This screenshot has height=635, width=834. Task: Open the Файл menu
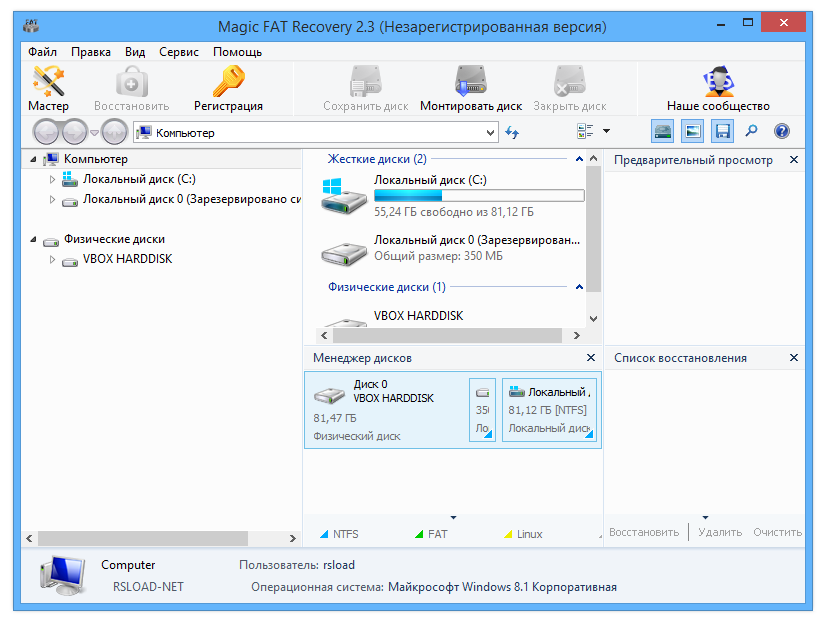click(x=43, y=52)
